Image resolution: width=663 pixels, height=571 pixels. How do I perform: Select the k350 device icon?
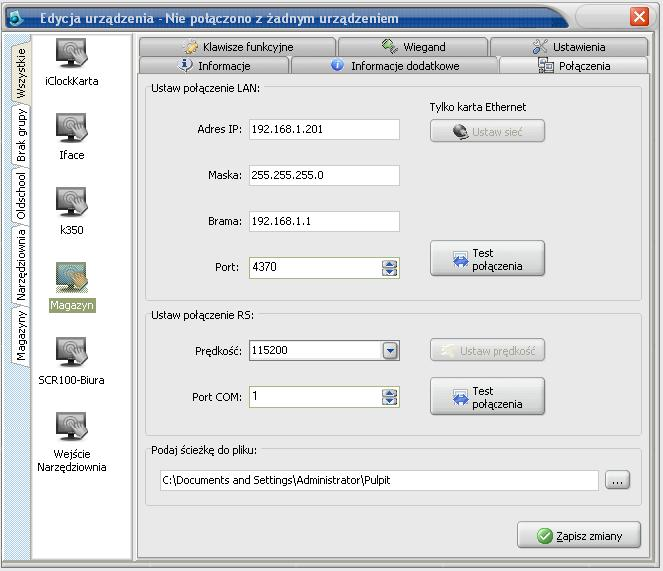pos(71,211)
